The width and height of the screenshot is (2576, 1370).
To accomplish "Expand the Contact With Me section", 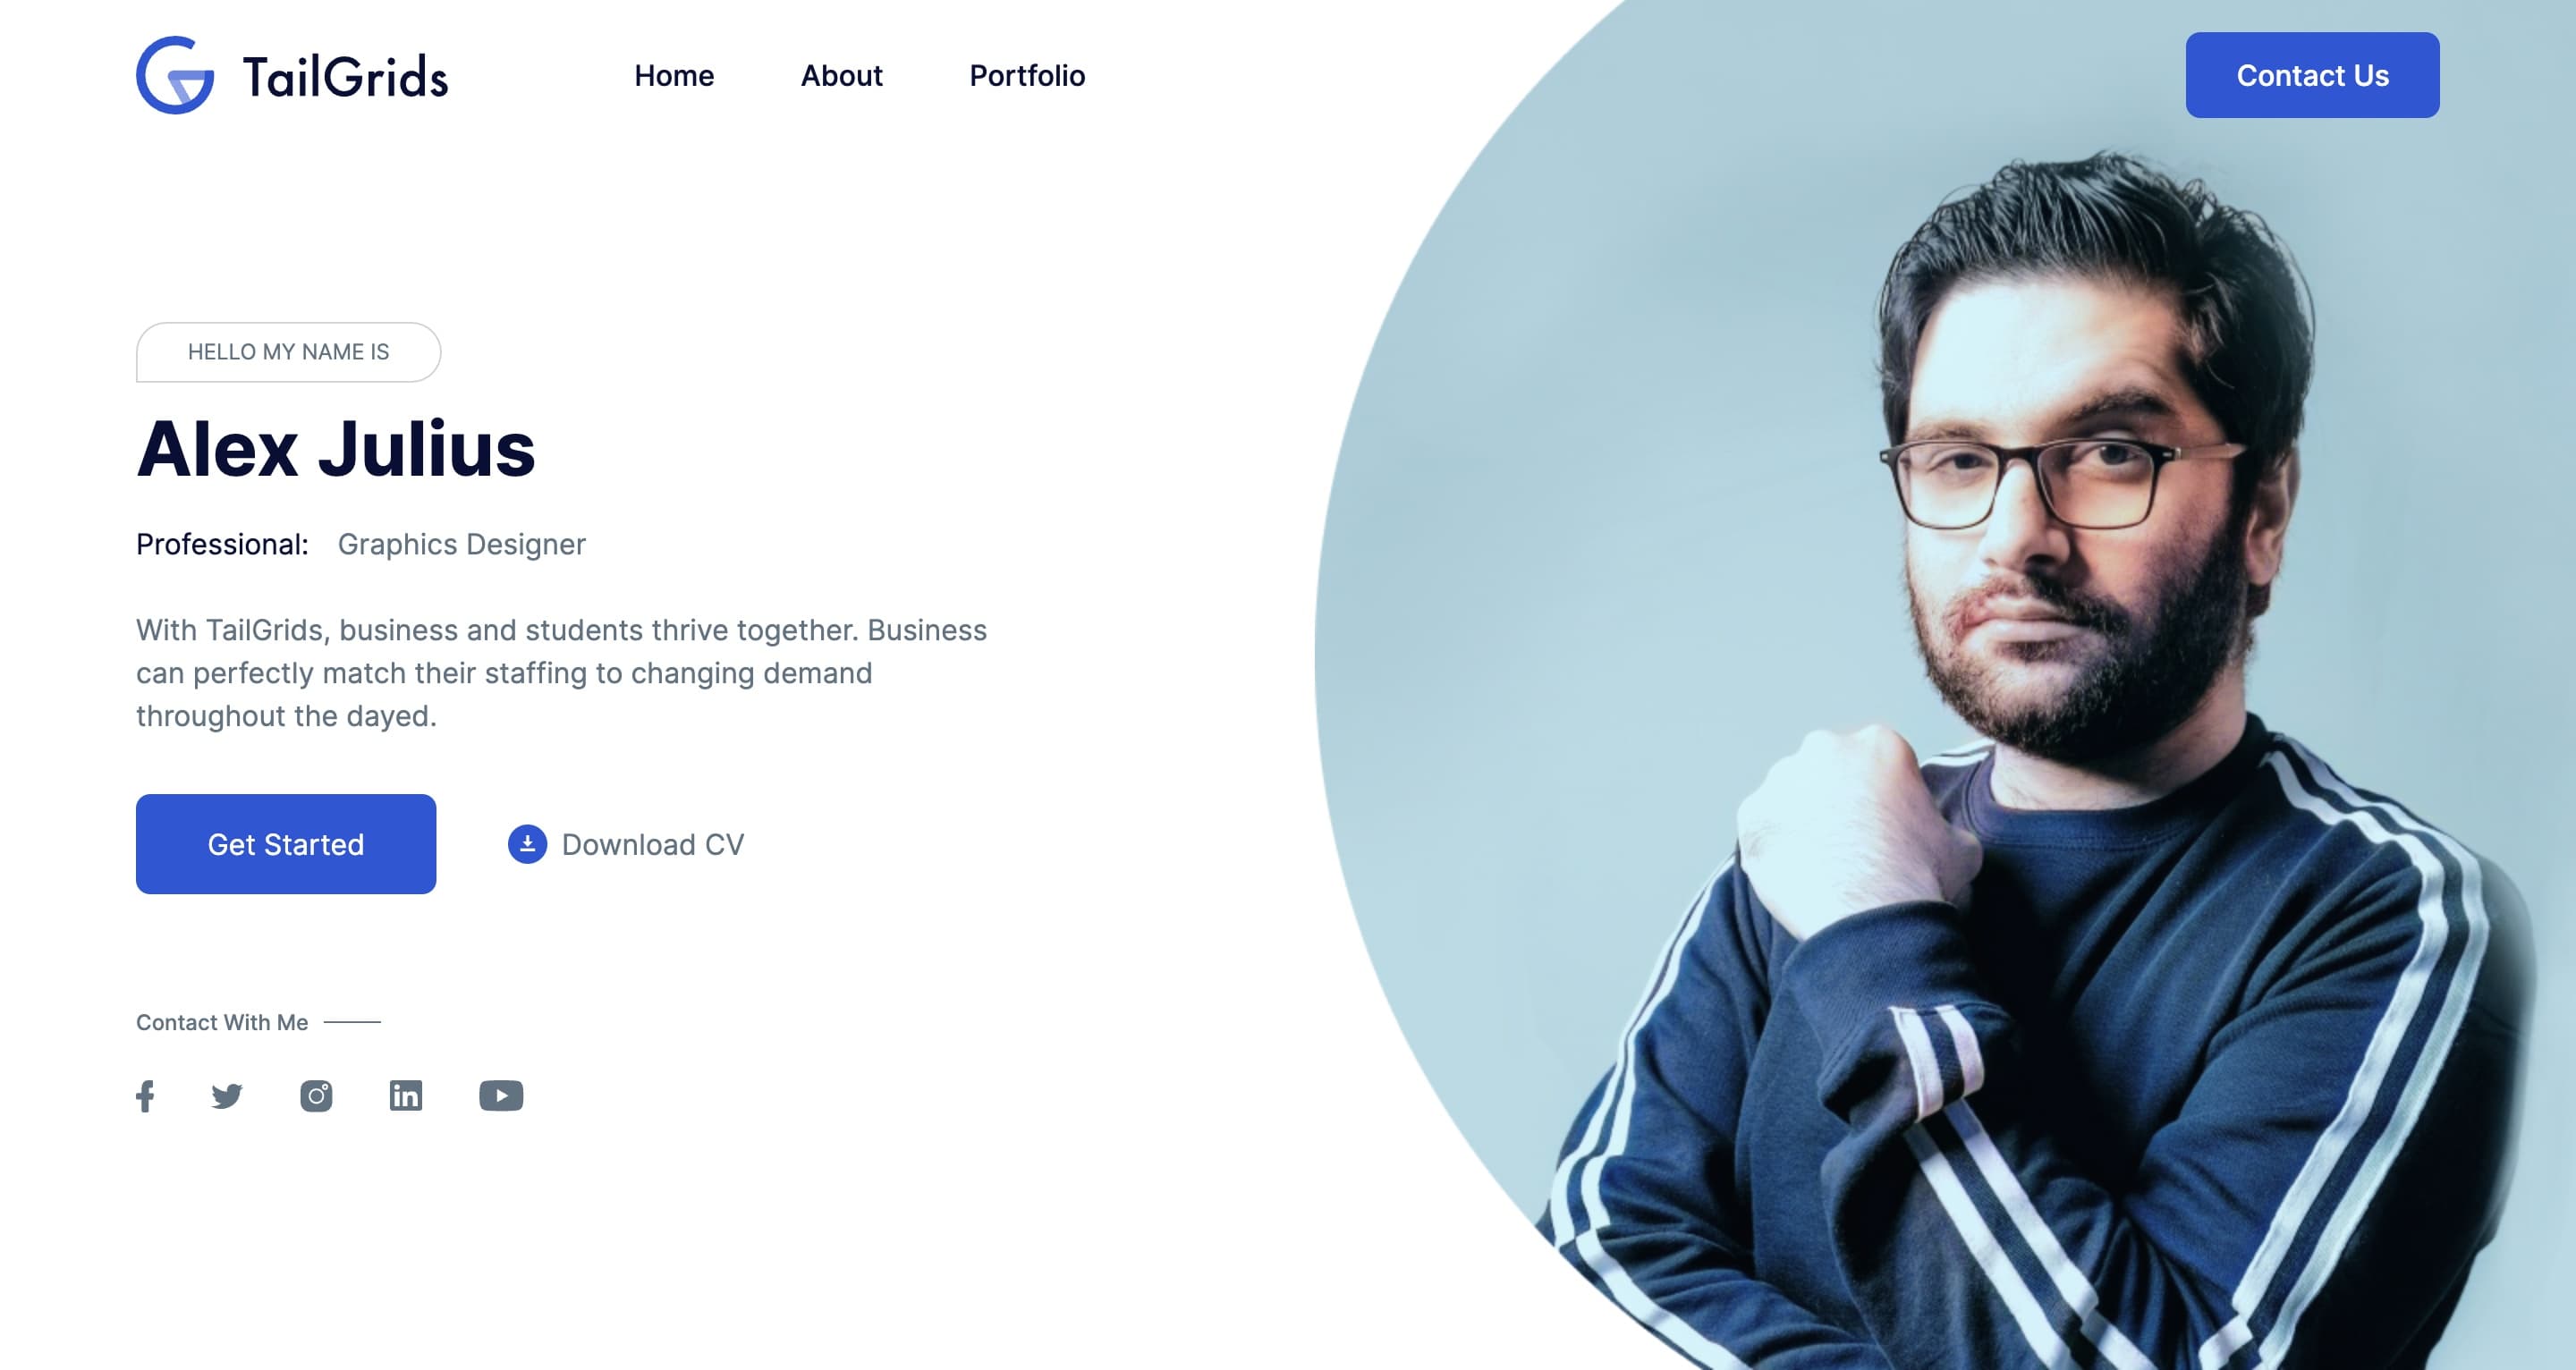I will (222, 1020).
